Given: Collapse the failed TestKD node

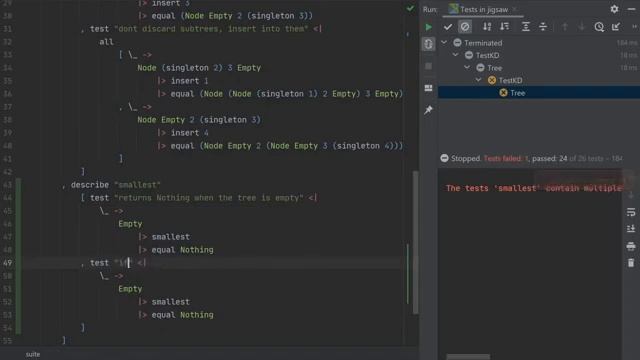Looking at the screenshot, I should tap(478, 80).
